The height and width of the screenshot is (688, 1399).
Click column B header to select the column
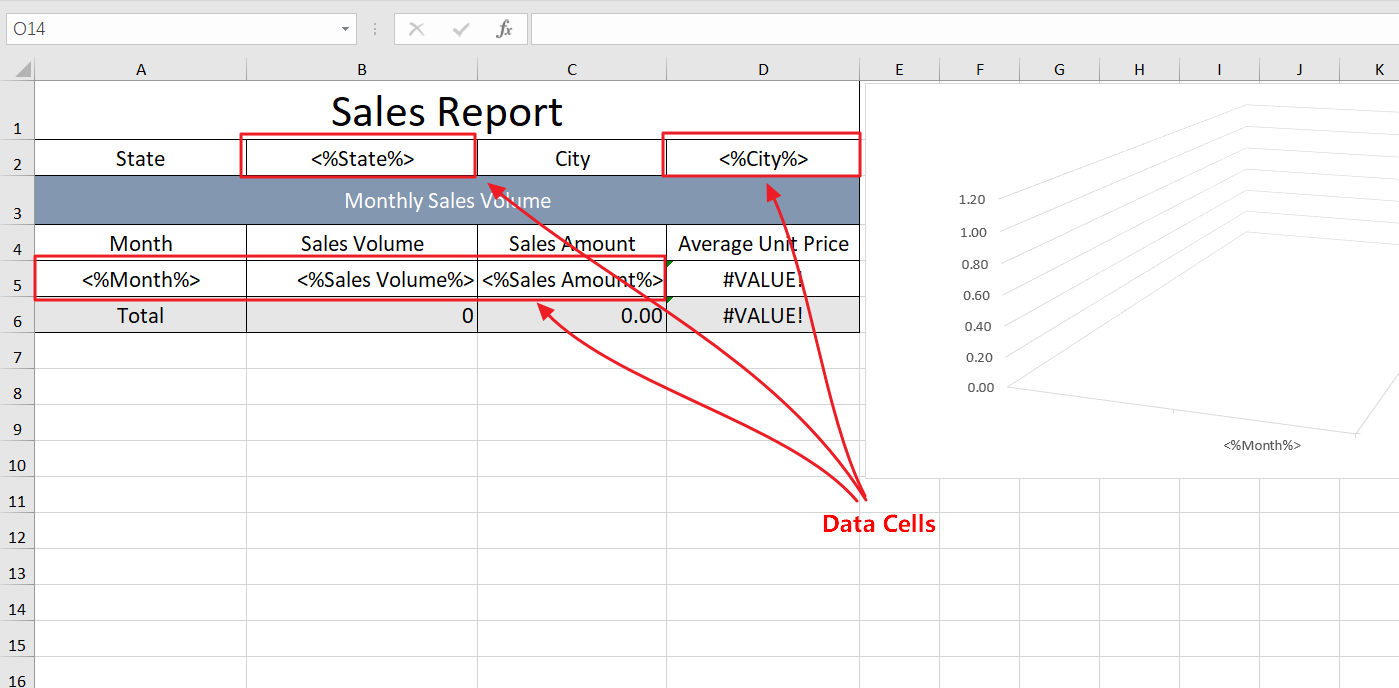(x=361, y=68)
